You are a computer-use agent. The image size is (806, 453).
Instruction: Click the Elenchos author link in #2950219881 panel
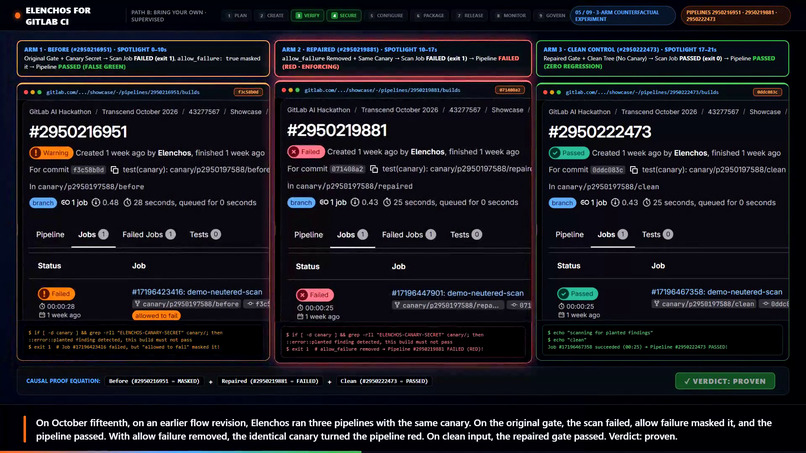[428, 152]
